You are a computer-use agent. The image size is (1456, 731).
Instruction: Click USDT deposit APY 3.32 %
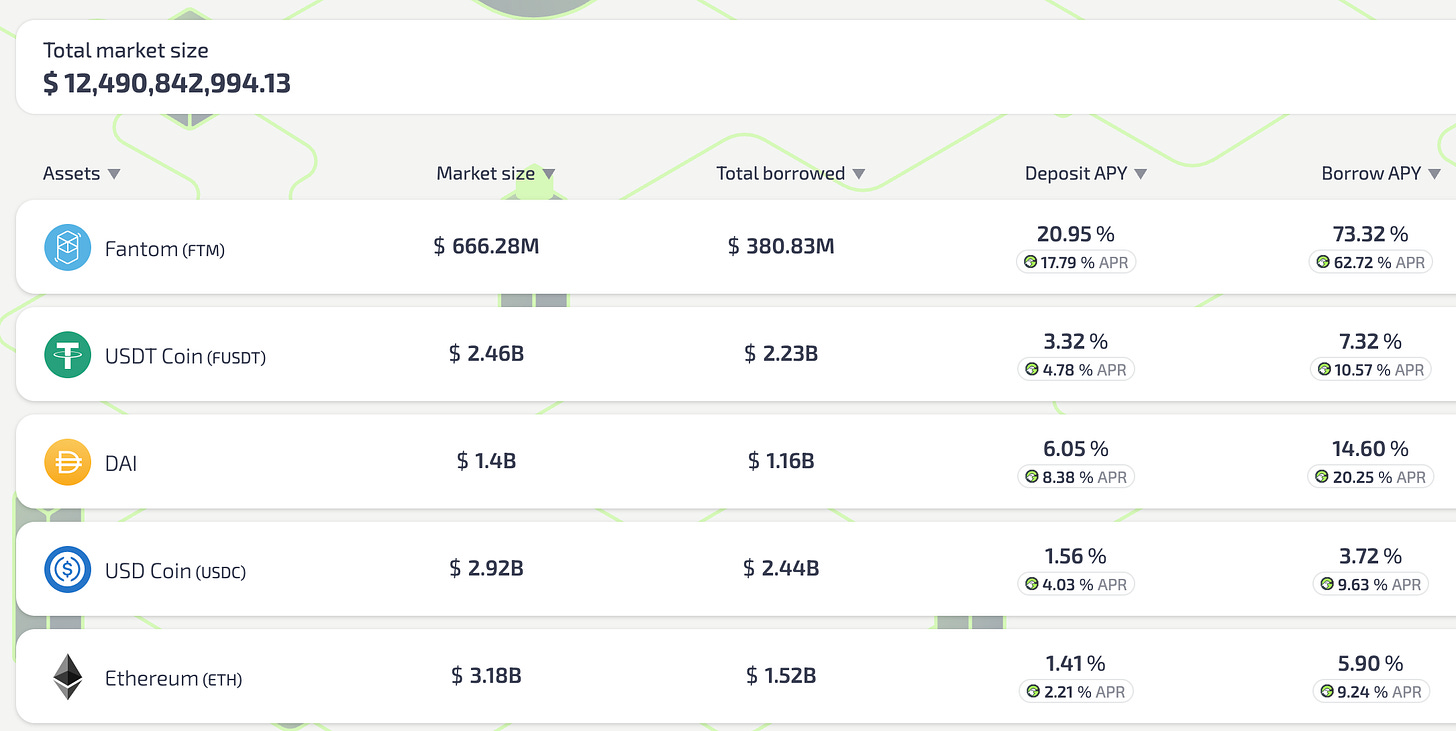point(1076,341)
